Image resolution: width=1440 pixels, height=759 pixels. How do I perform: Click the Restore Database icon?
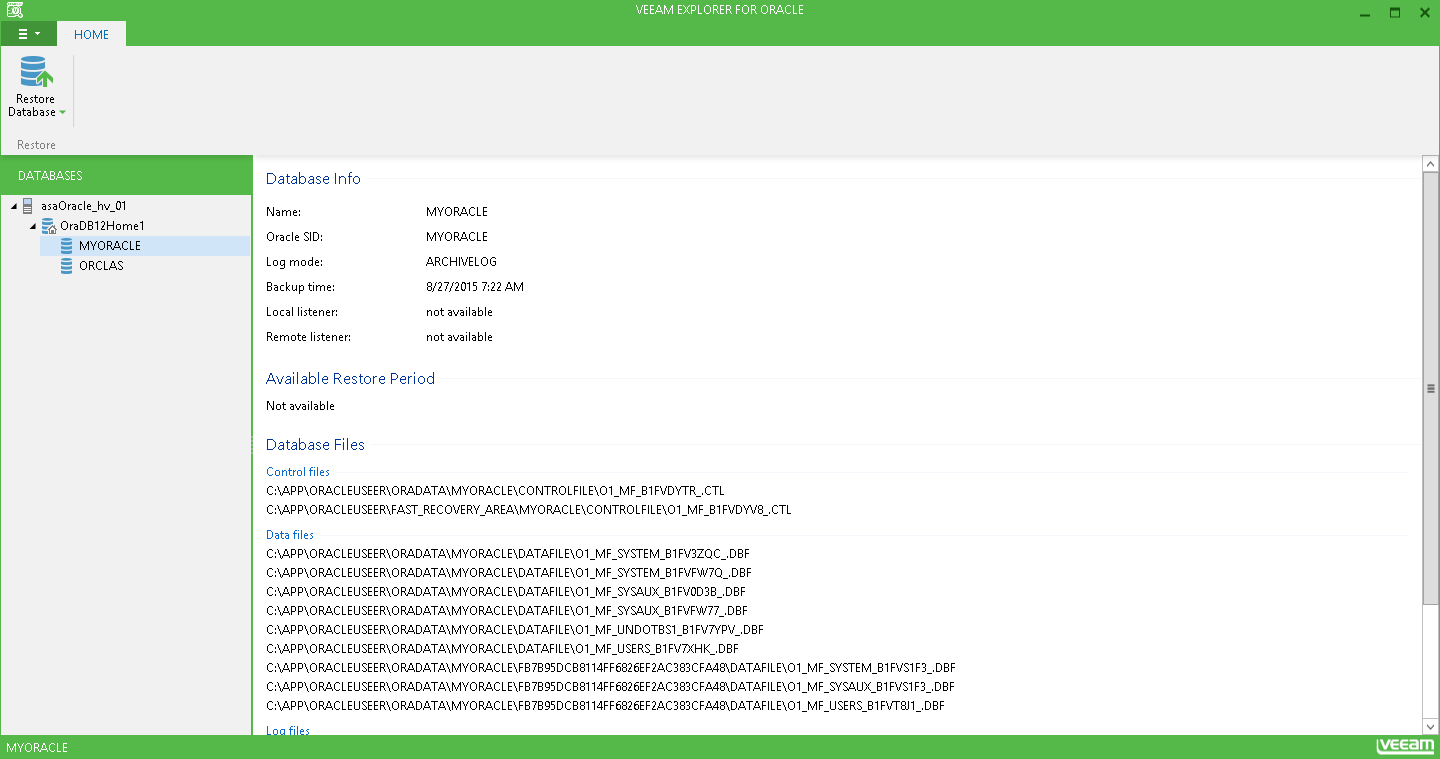tap(36, 72)
